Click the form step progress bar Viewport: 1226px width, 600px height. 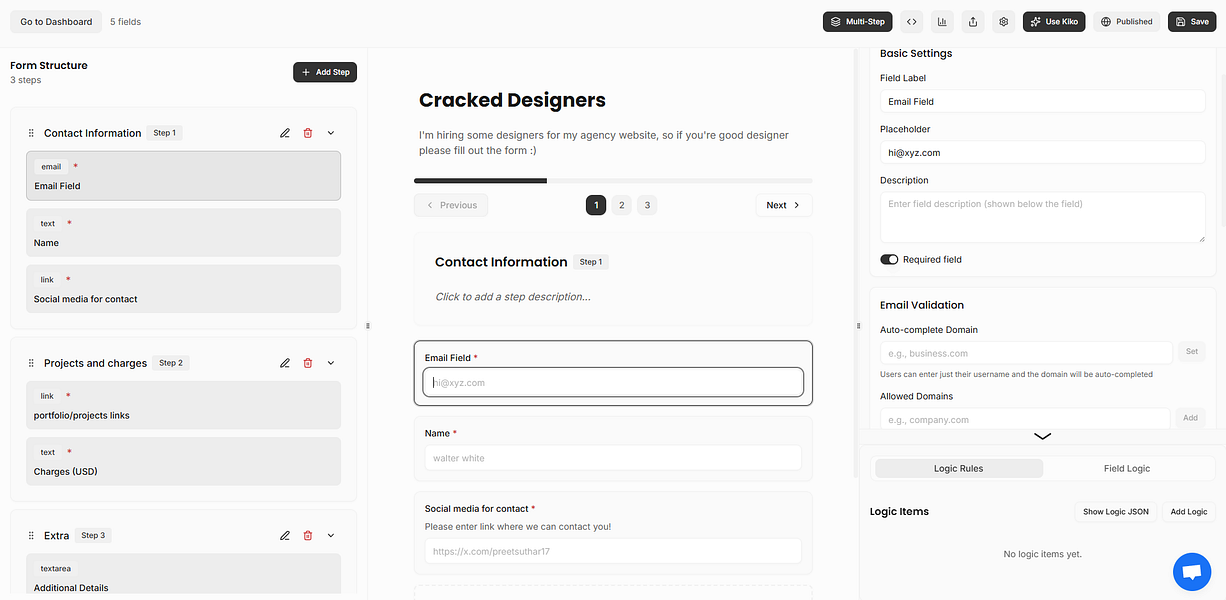coord(613,181)
